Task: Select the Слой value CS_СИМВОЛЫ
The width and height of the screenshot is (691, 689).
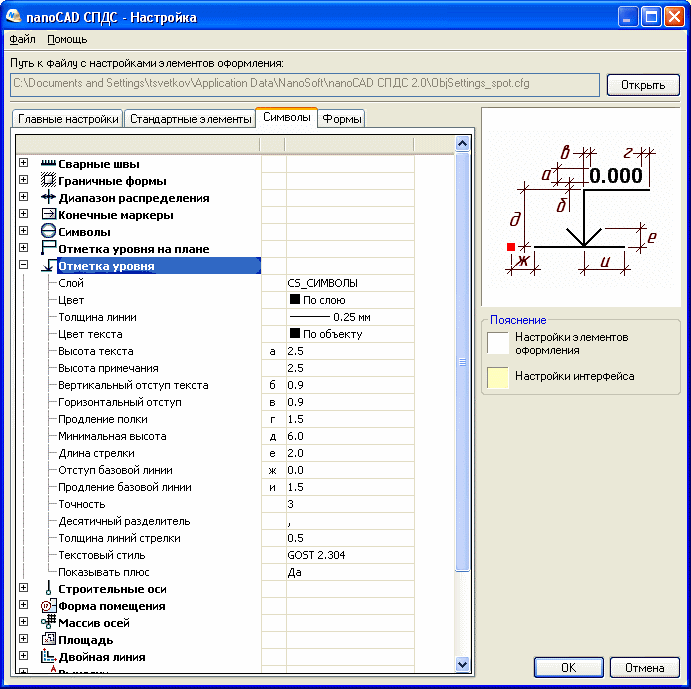Action: coord(350,283)
